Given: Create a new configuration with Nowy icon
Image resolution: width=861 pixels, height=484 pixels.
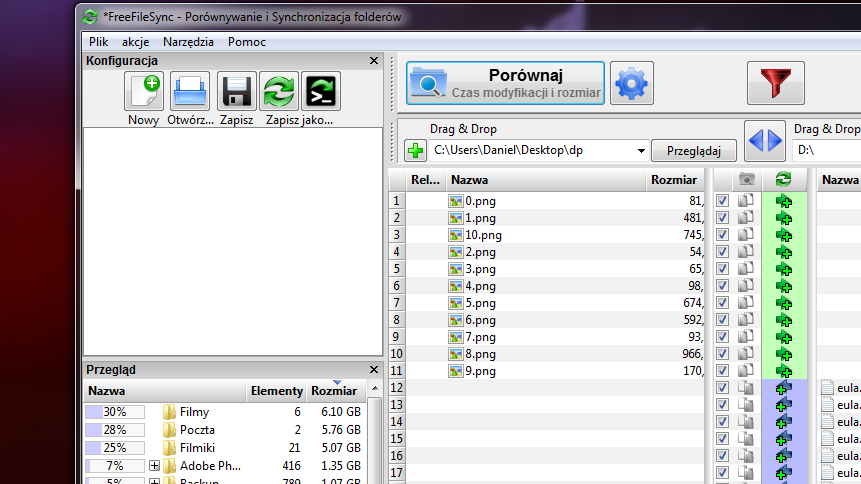Looking at the screenshot, I should 144,91.
